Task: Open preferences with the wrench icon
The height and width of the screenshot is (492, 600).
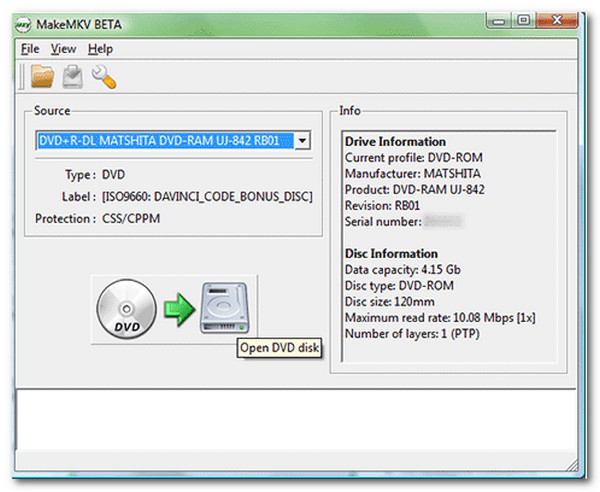Action: point(104,77)
